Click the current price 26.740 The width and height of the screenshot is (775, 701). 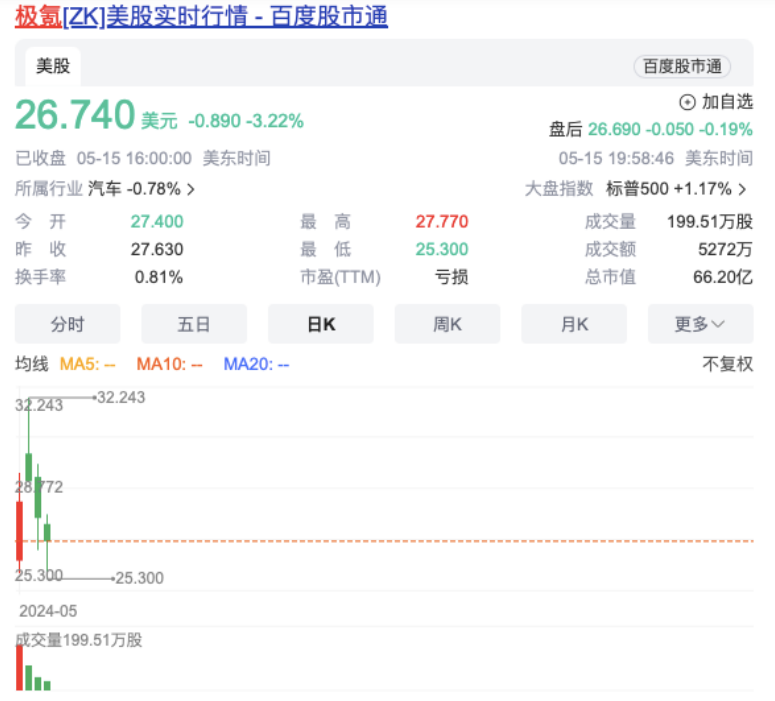coord(75,115)
